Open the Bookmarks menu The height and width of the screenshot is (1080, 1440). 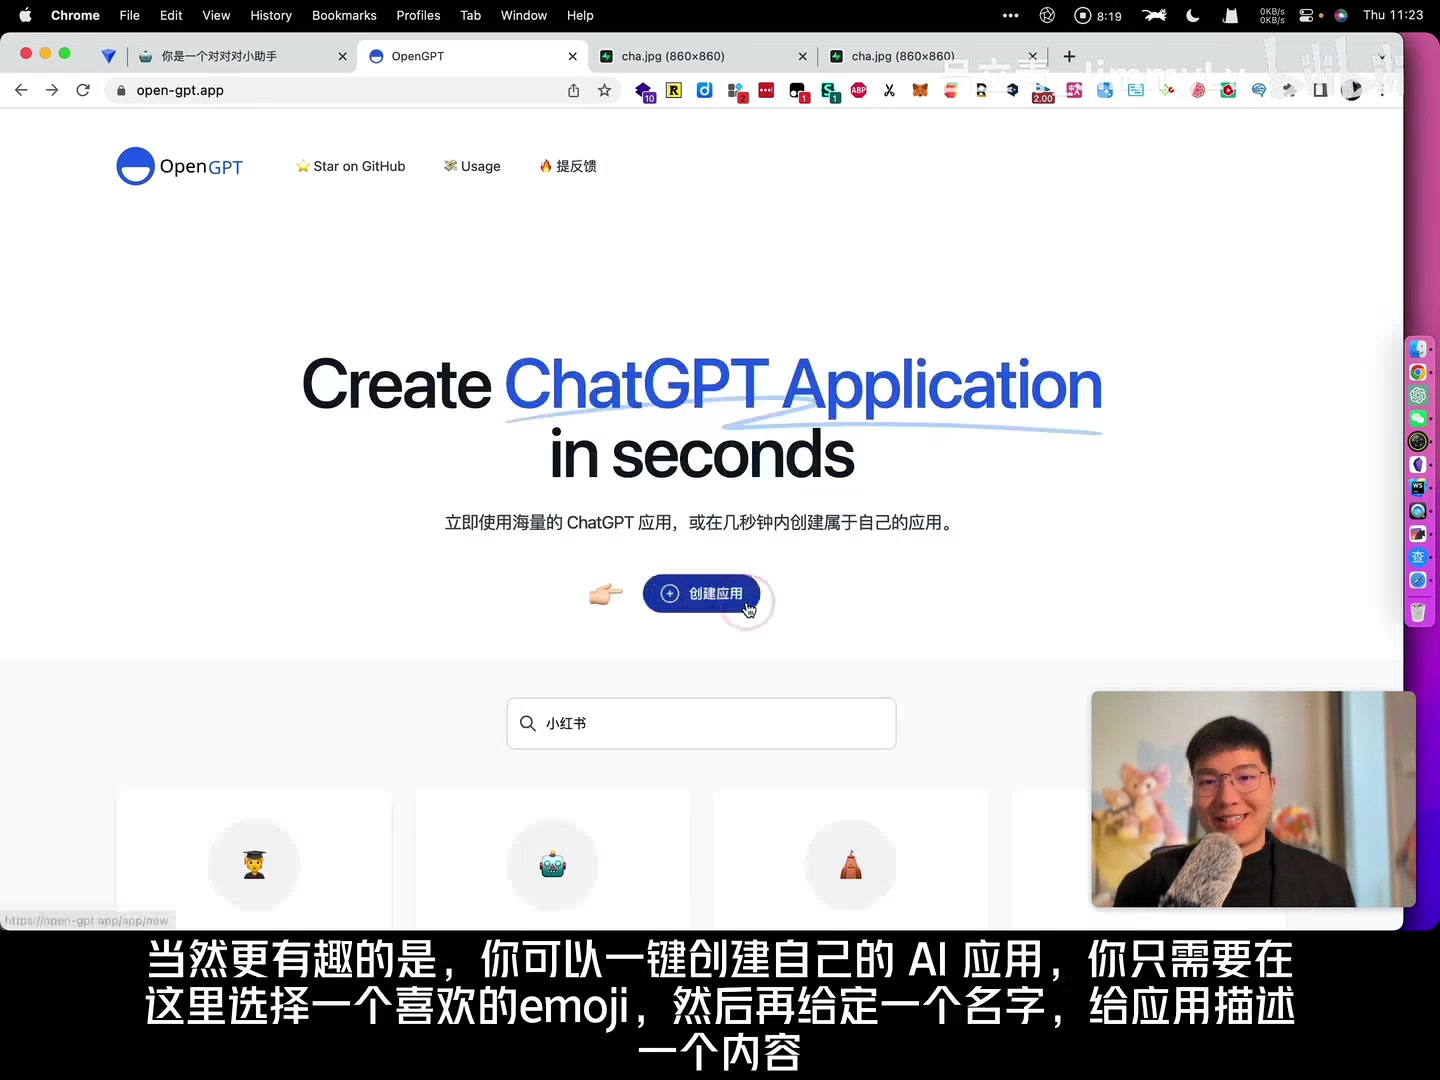[x=344, y=15]
